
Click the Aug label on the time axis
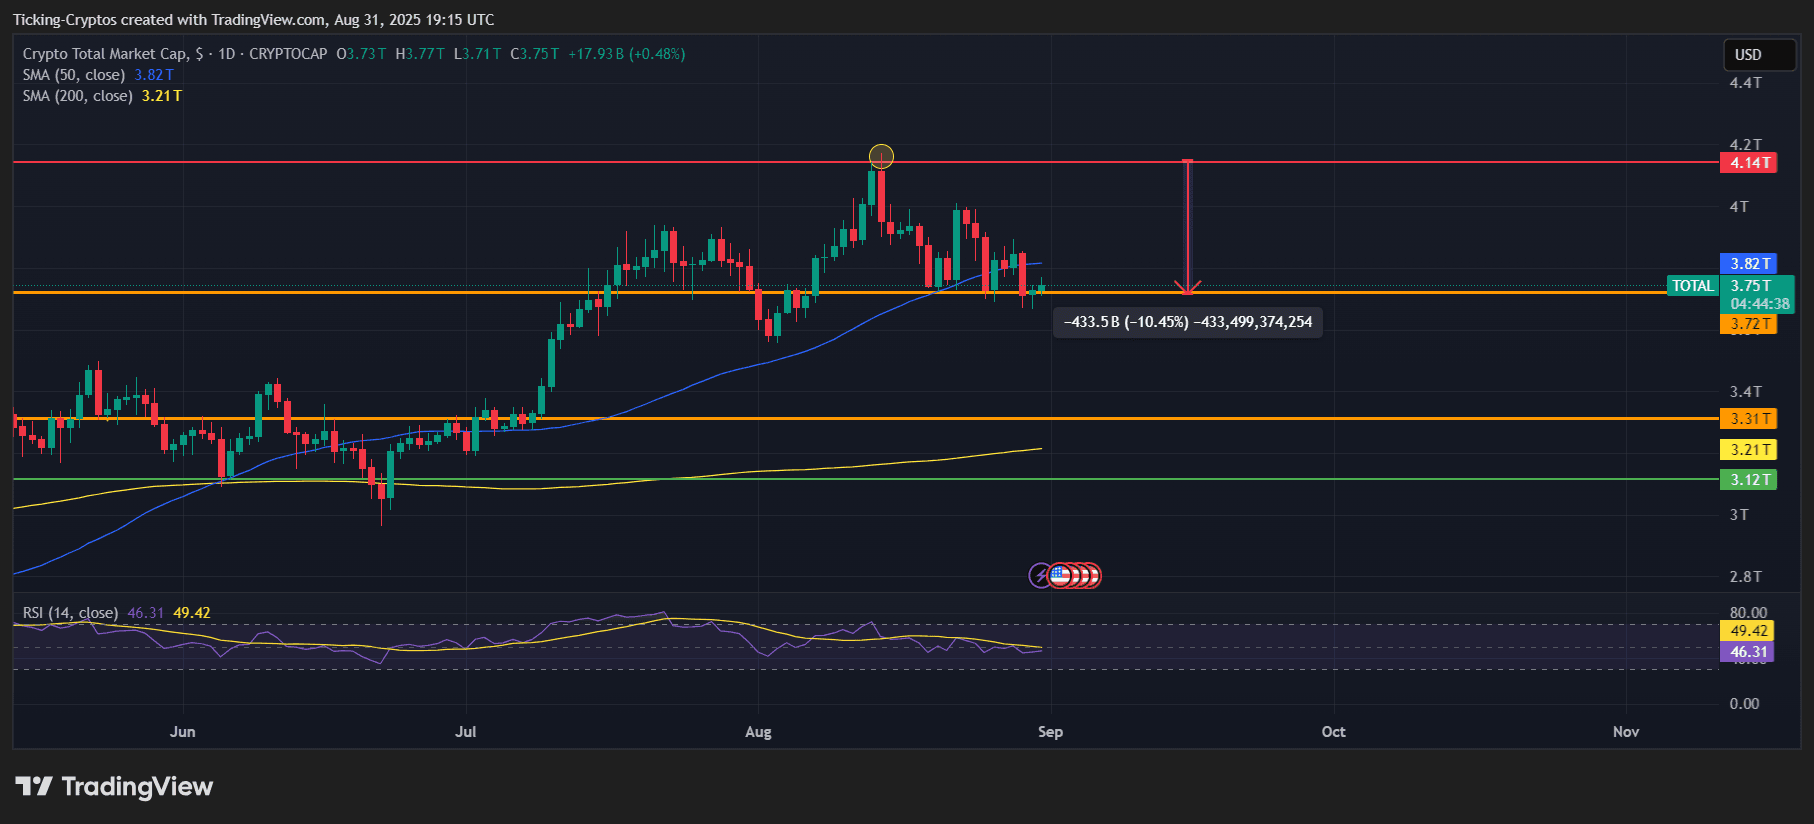(758, 732)
